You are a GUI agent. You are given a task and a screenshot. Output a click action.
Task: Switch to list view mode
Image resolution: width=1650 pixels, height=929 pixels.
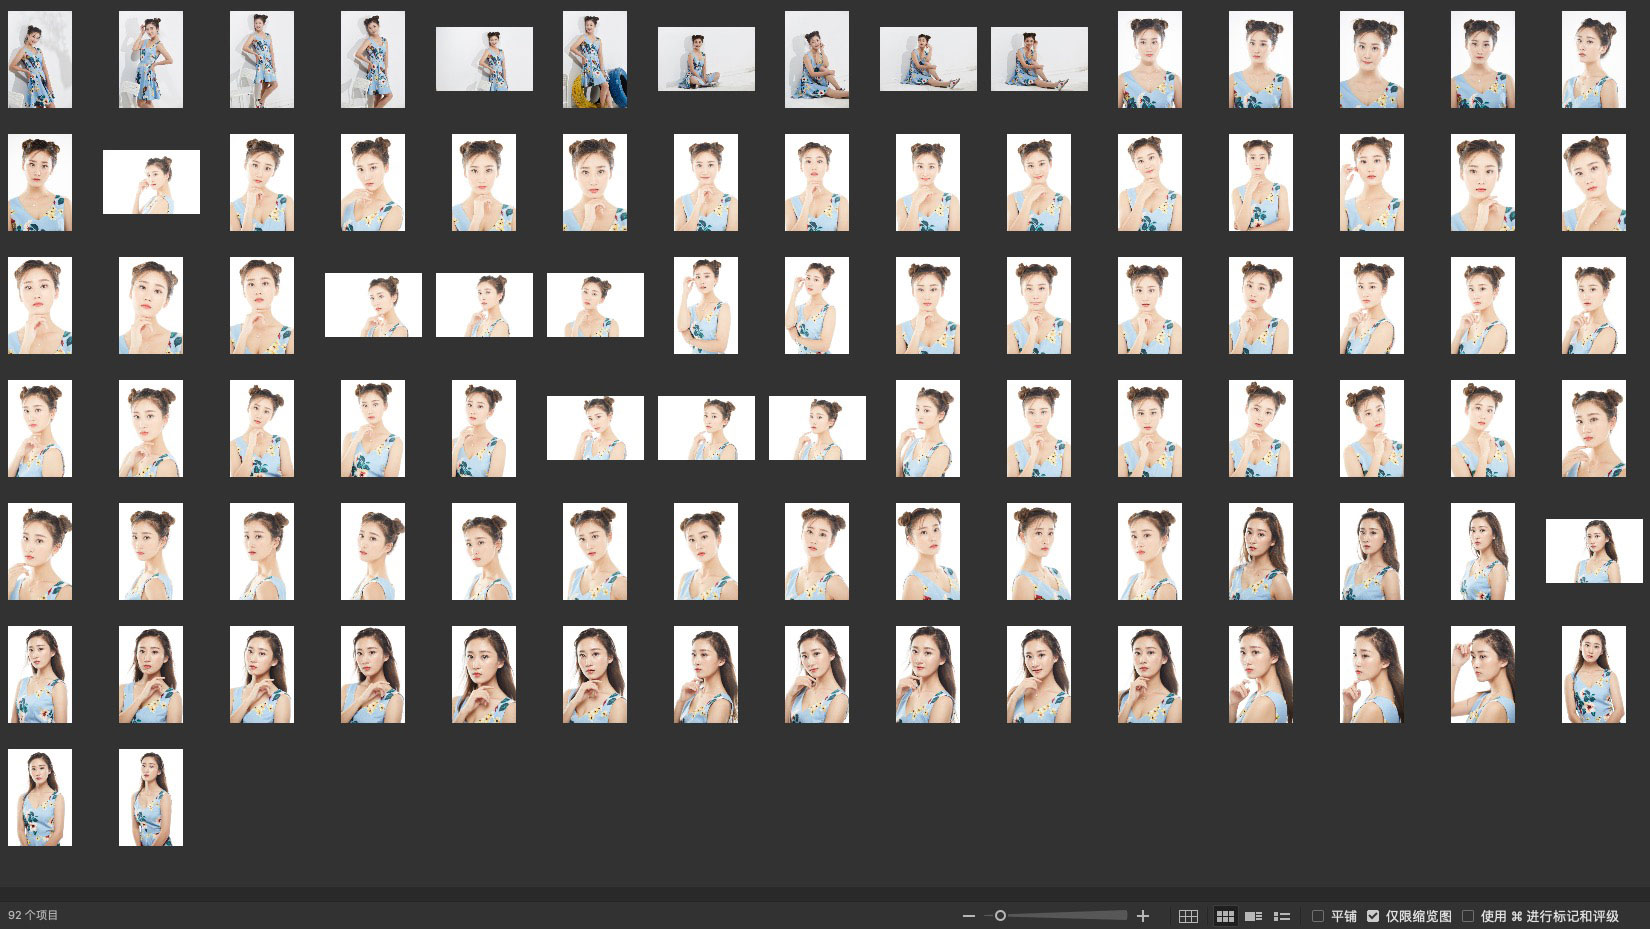point(1282,916)
